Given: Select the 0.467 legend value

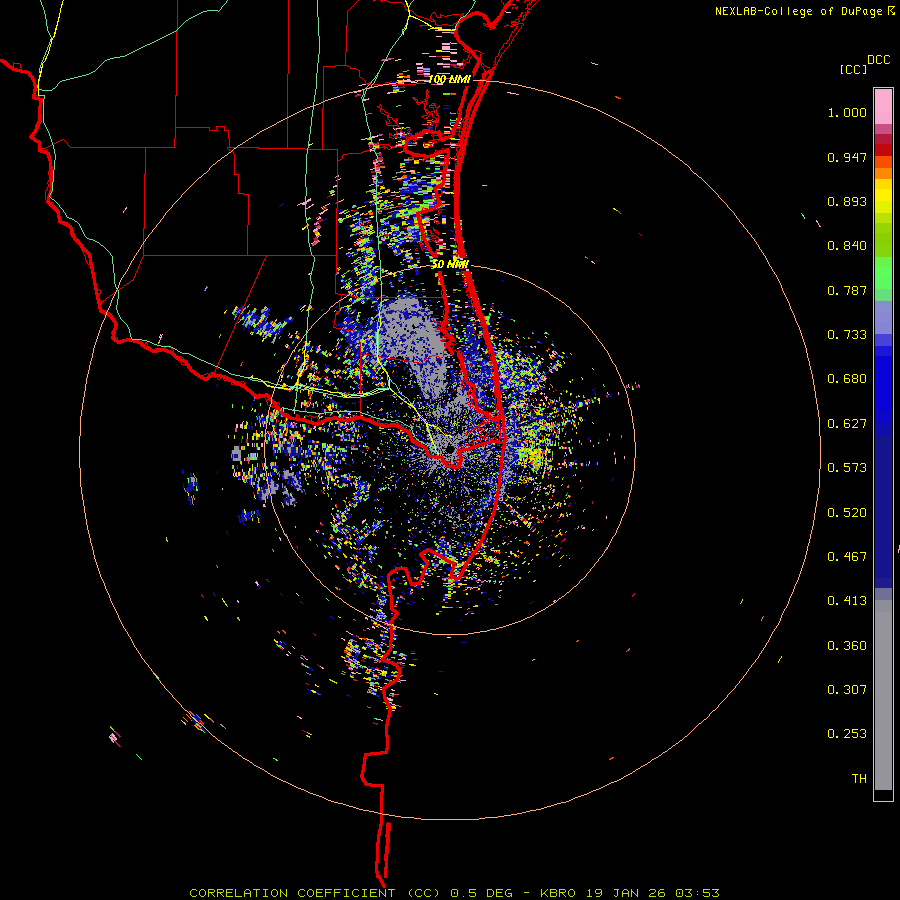Looking at the screenshot, I should pos(847,557).
